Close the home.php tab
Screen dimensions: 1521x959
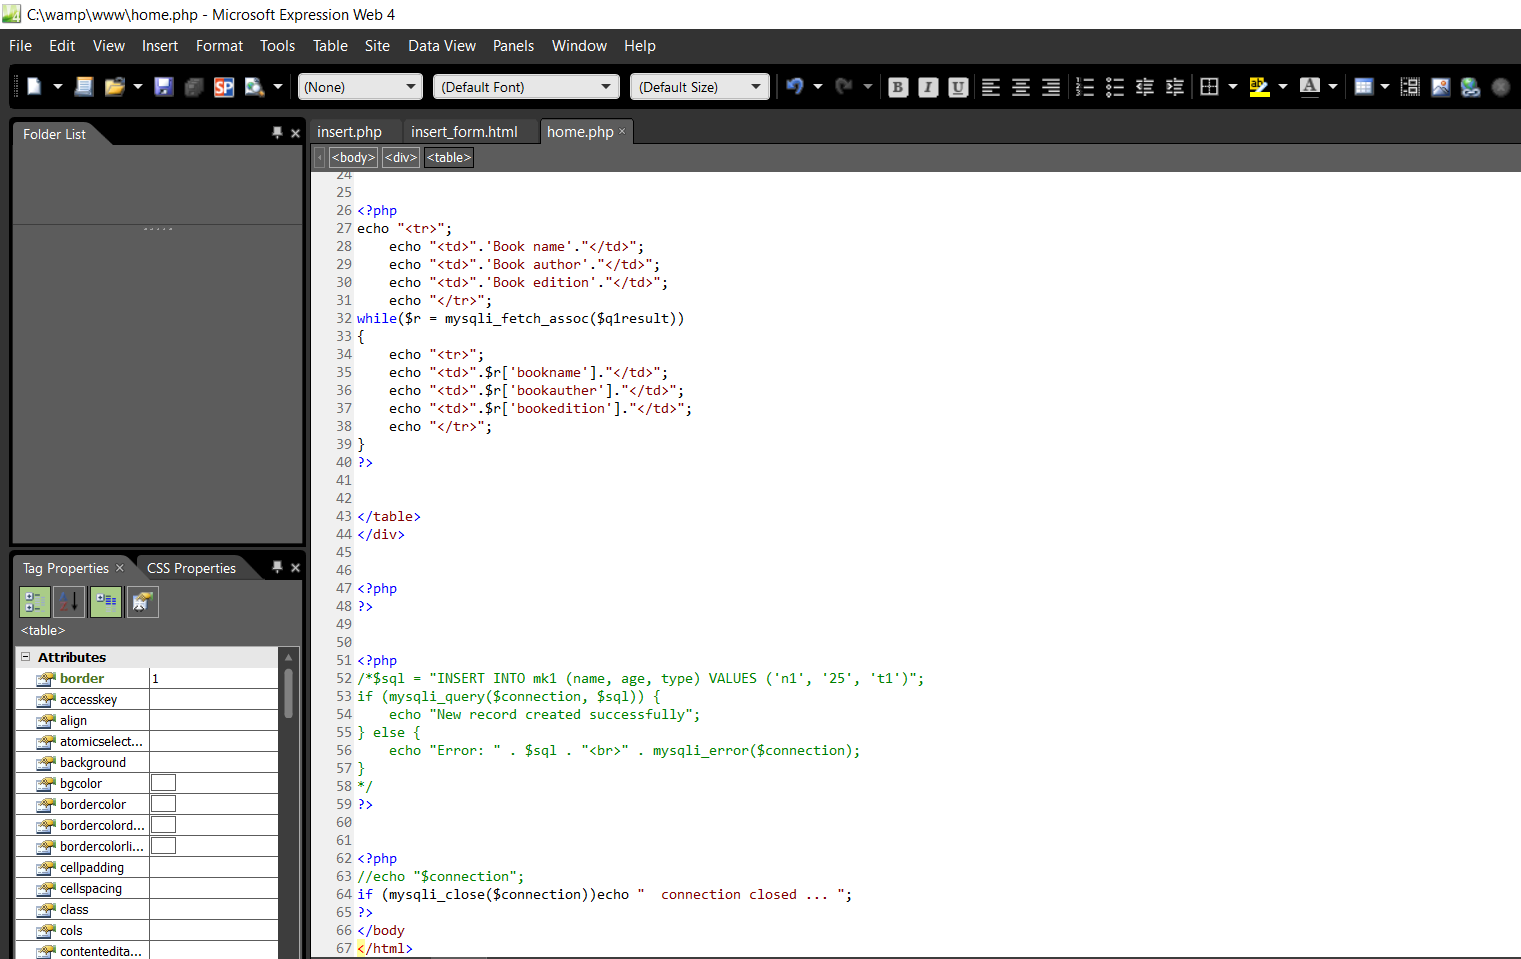point(622,131)
